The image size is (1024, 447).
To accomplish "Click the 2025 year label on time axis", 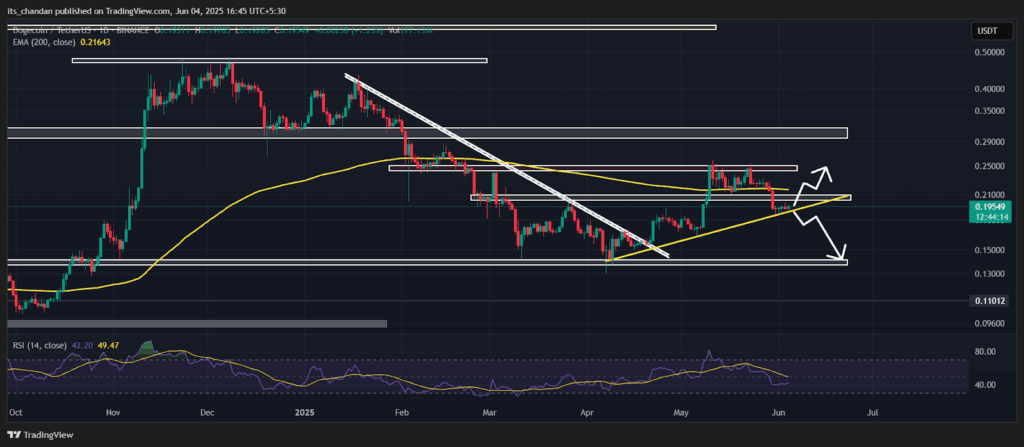I will point(305,413).
